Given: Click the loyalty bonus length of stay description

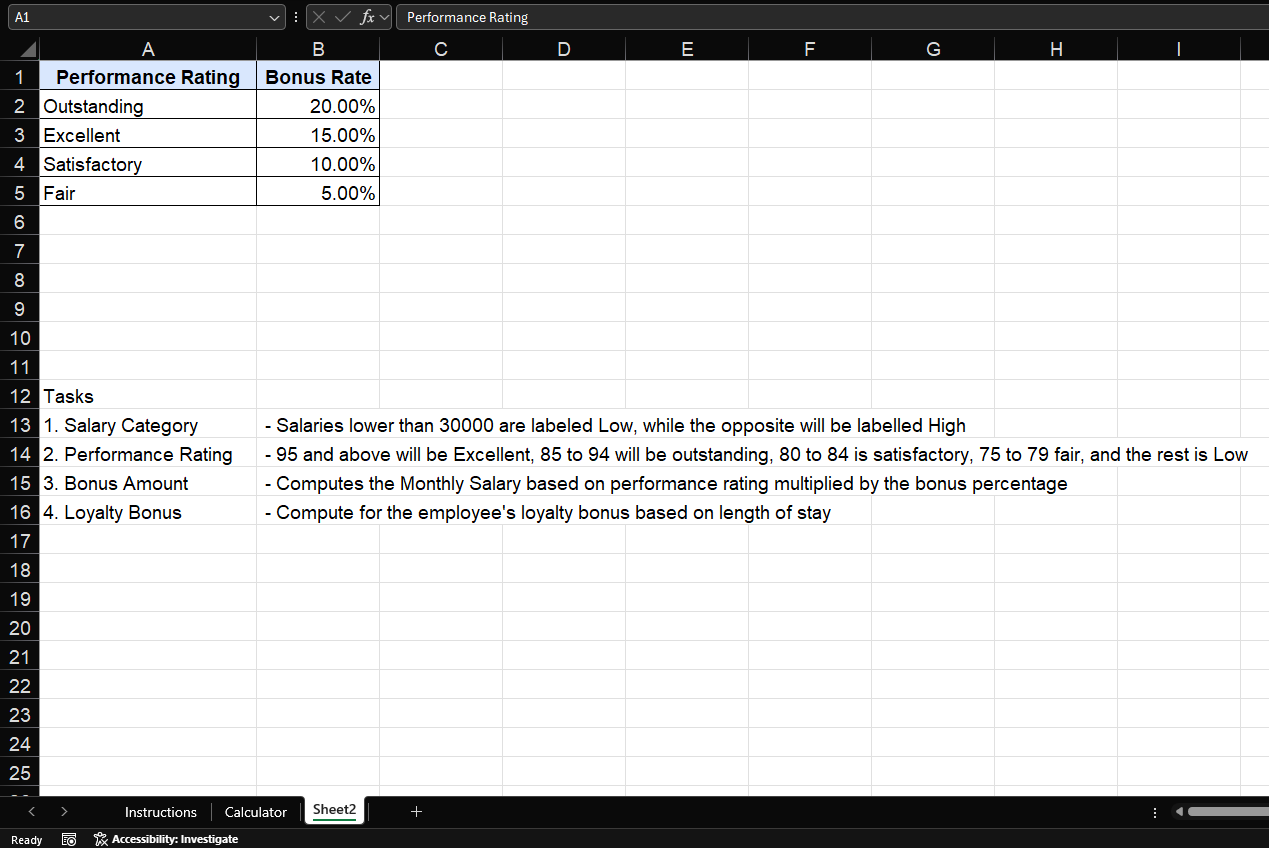Looking at the screenshot, I should [x=548, y=512].
